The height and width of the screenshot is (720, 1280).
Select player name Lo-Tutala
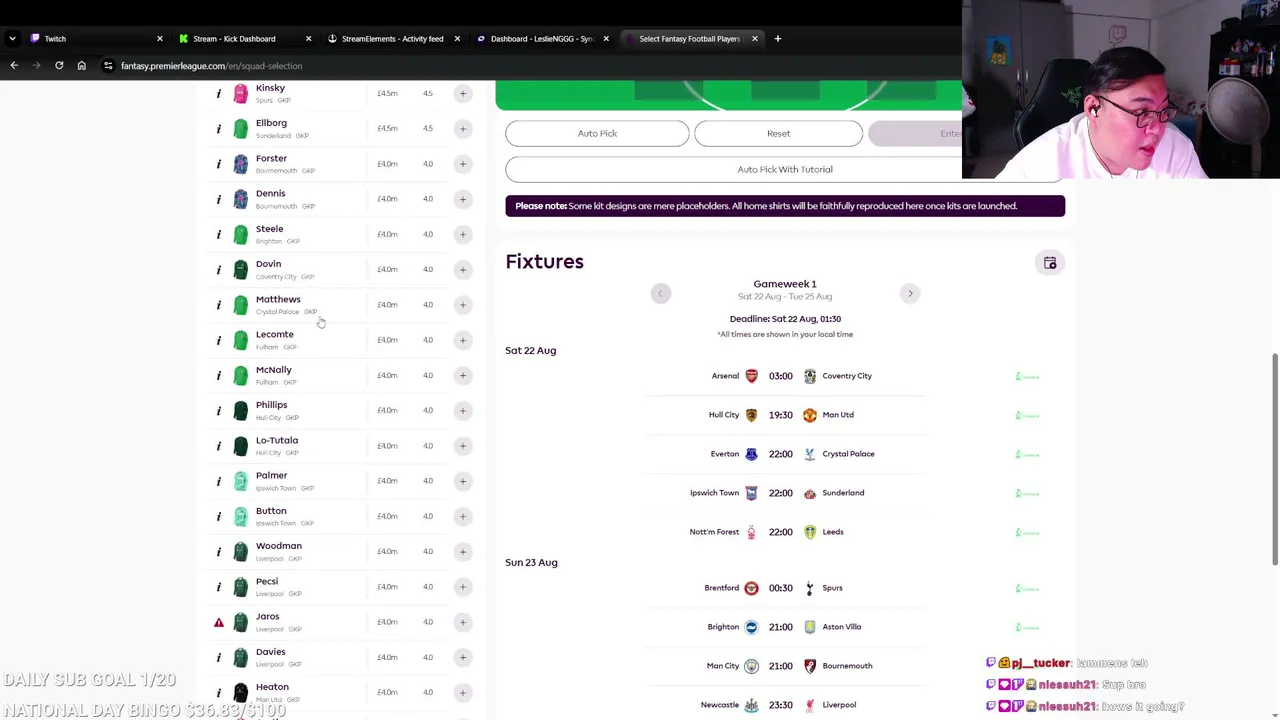tap(276, 440)
